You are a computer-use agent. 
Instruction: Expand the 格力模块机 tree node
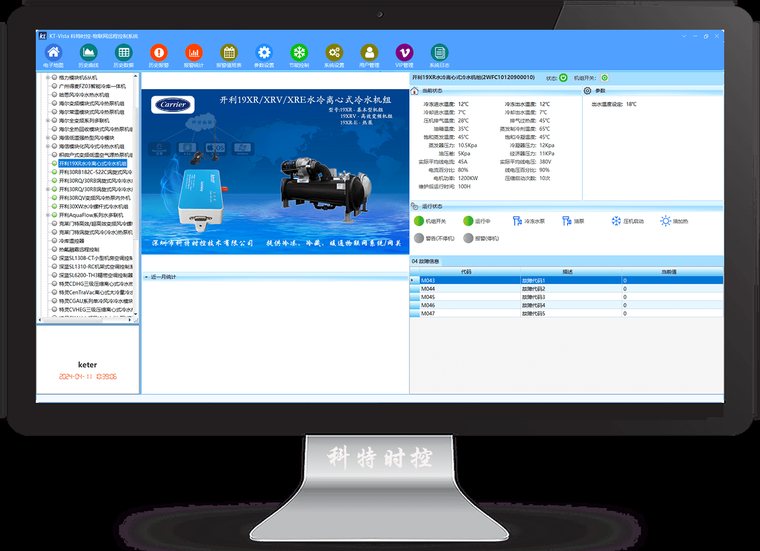point(48,78)
